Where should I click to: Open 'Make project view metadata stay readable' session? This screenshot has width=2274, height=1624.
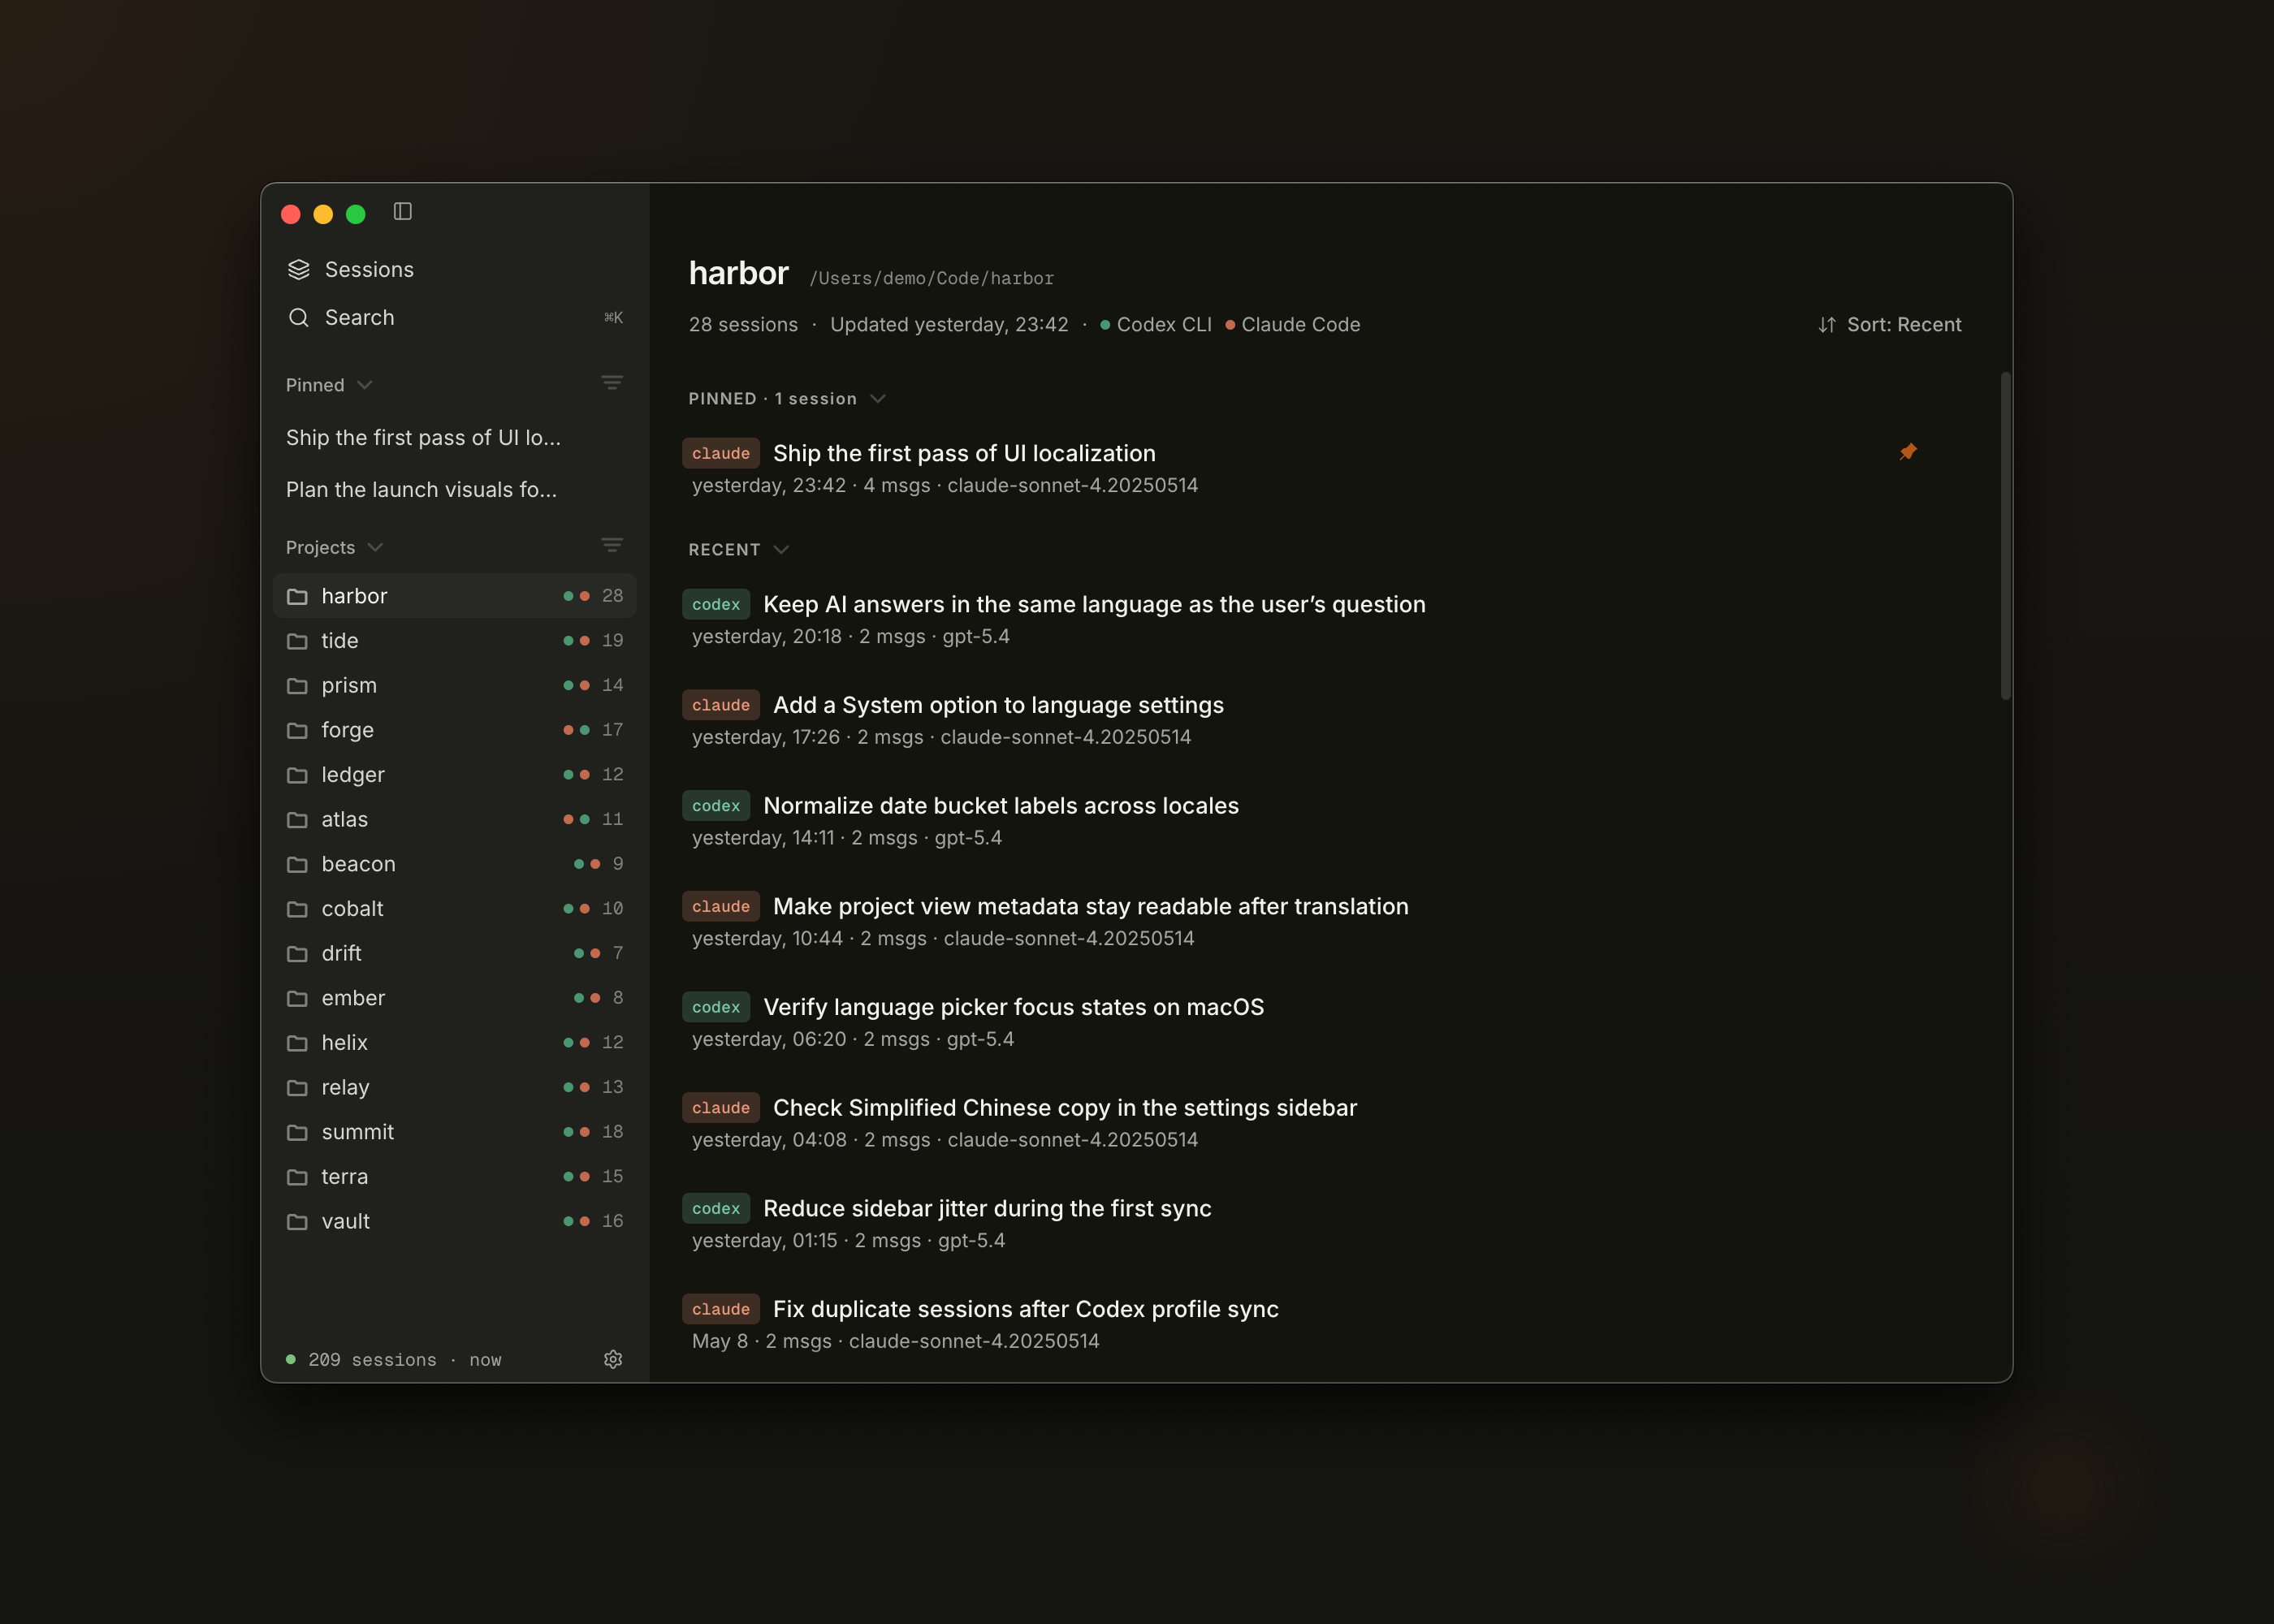pyautogui.click(x=1091, y=907)
